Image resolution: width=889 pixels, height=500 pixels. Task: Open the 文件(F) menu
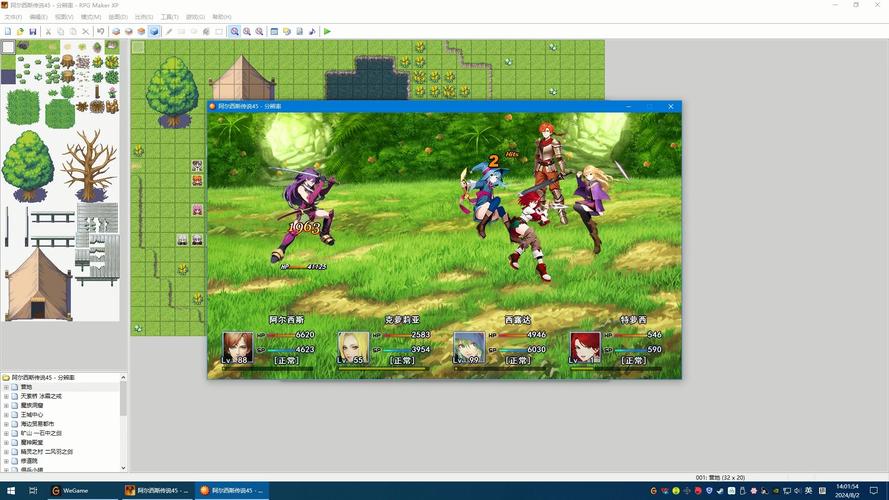[x=13, y=17]
